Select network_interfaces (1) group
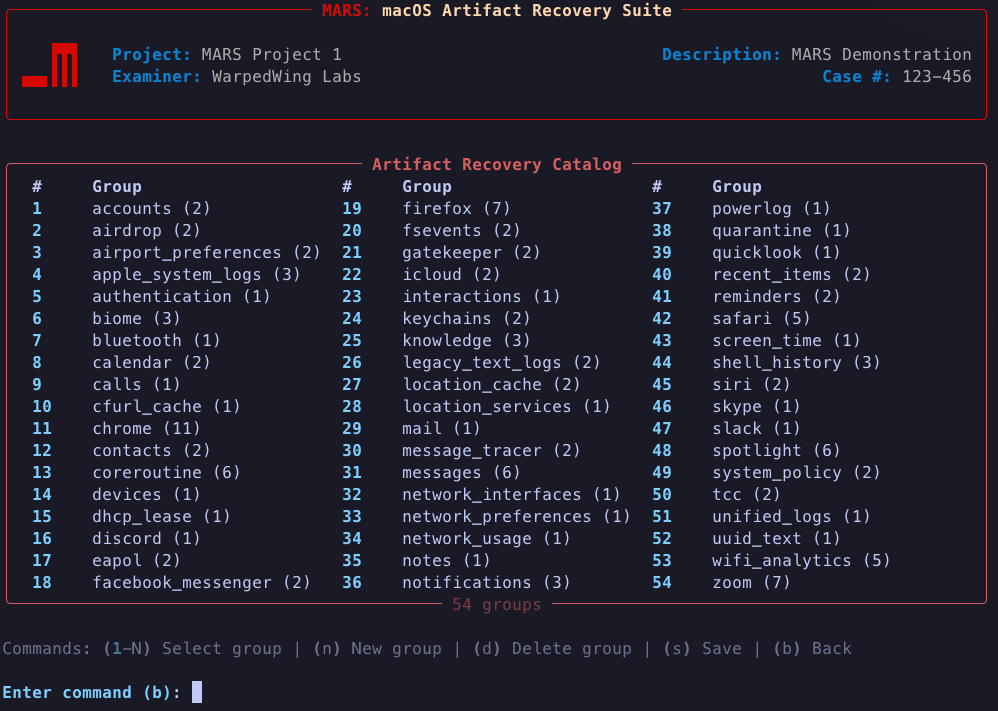 (511, 495)
